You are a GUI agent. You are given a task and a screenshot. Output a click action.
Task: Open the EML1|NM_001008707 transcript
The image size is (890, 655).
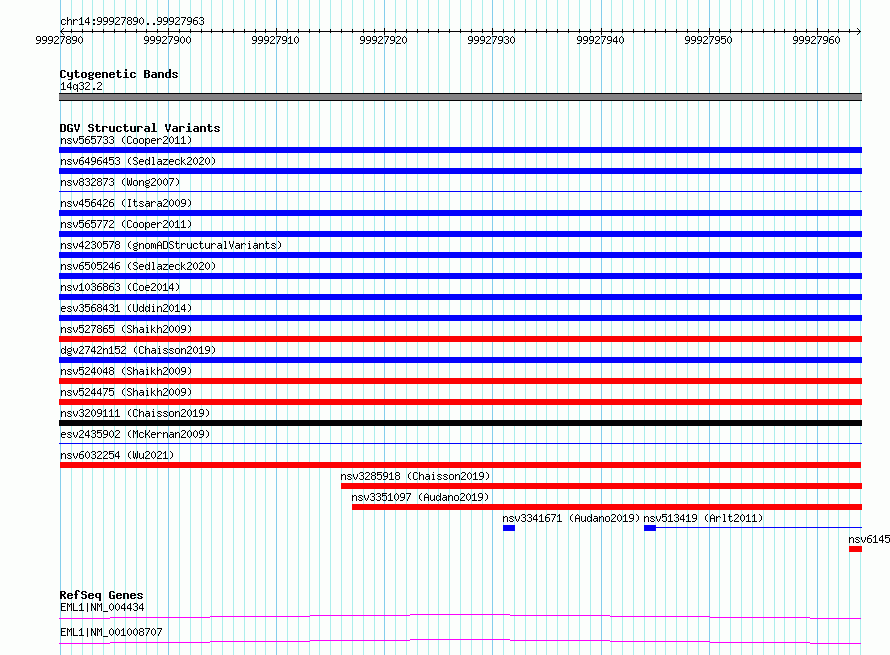click(x=111, y=632)
